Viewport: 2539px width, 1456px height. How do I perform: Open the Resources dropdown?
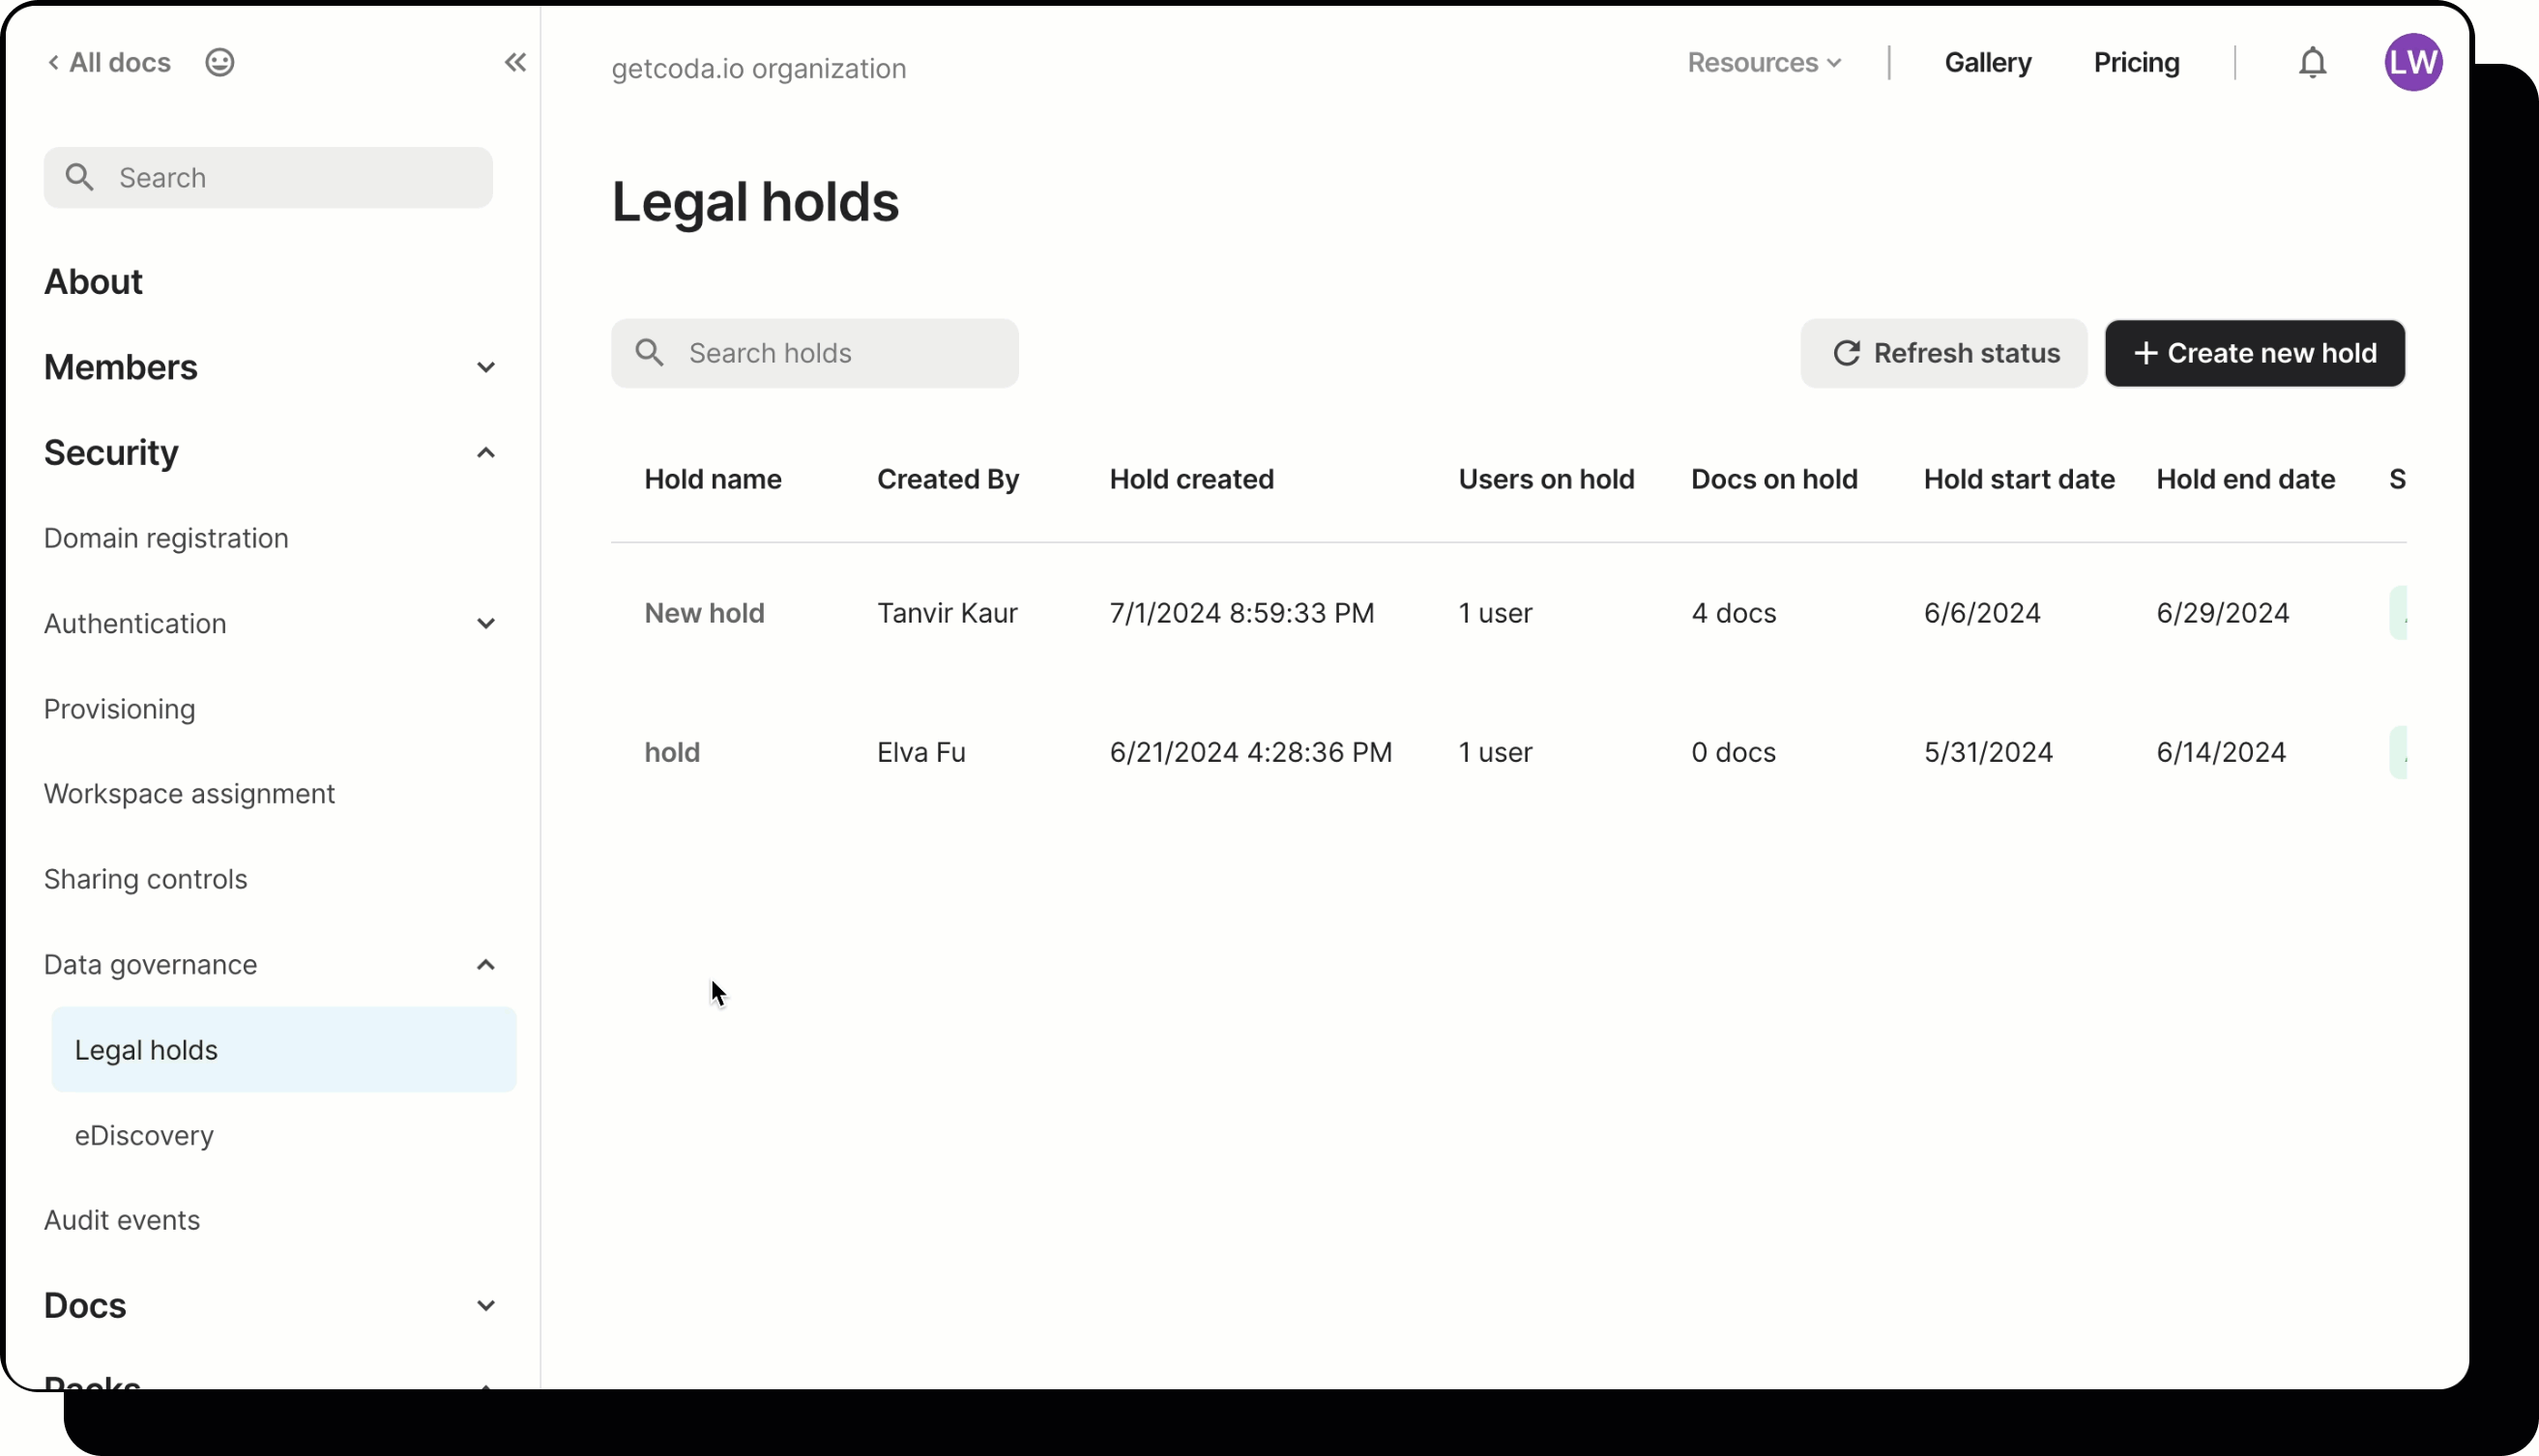pyautogui.click(x=1764, y=63)
